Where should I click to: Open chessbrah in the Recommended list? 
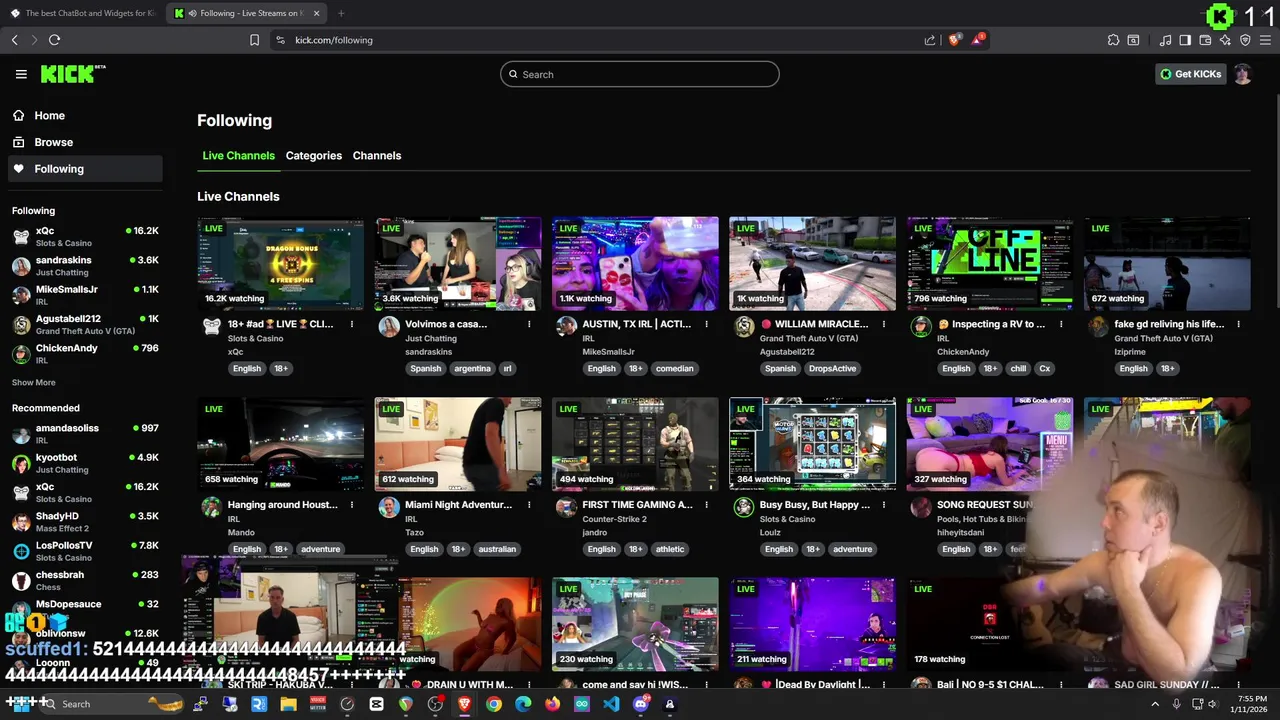pos(84,580)
